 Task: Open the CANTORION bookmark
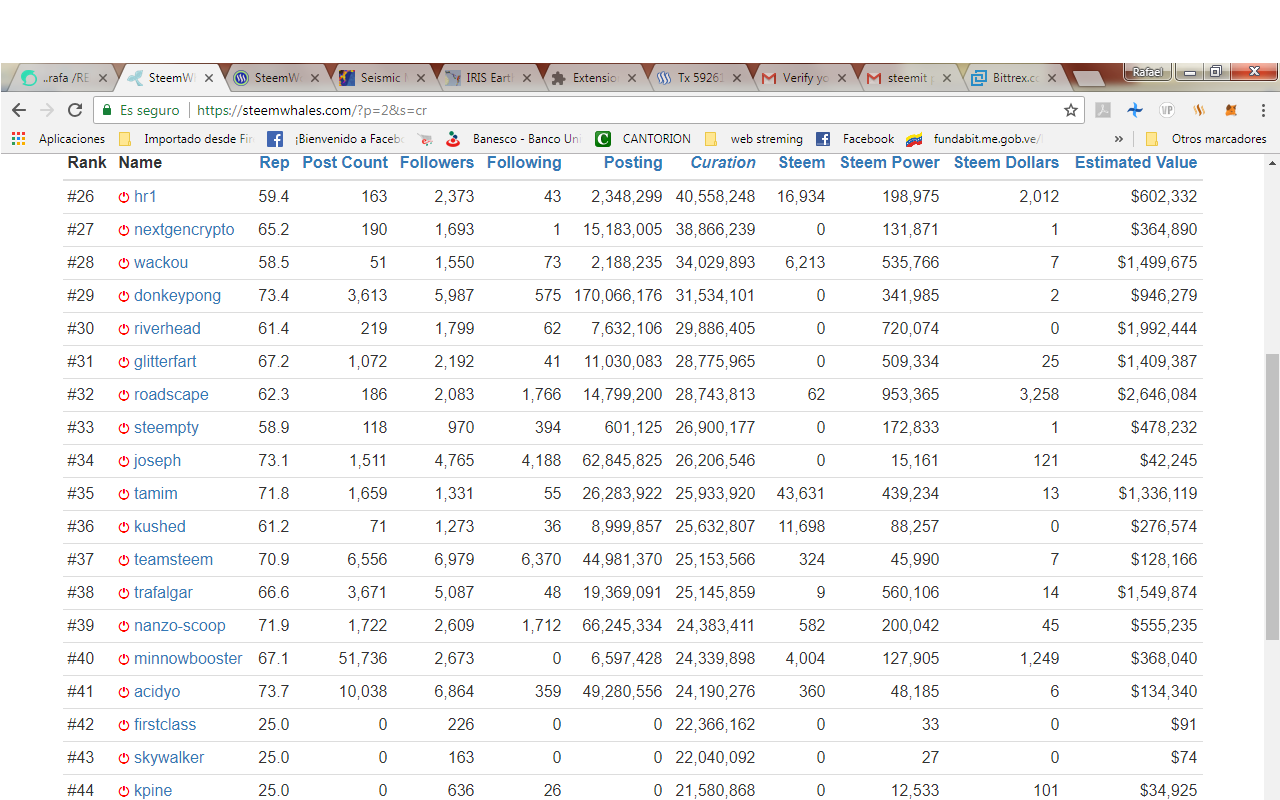pos(643,139)
